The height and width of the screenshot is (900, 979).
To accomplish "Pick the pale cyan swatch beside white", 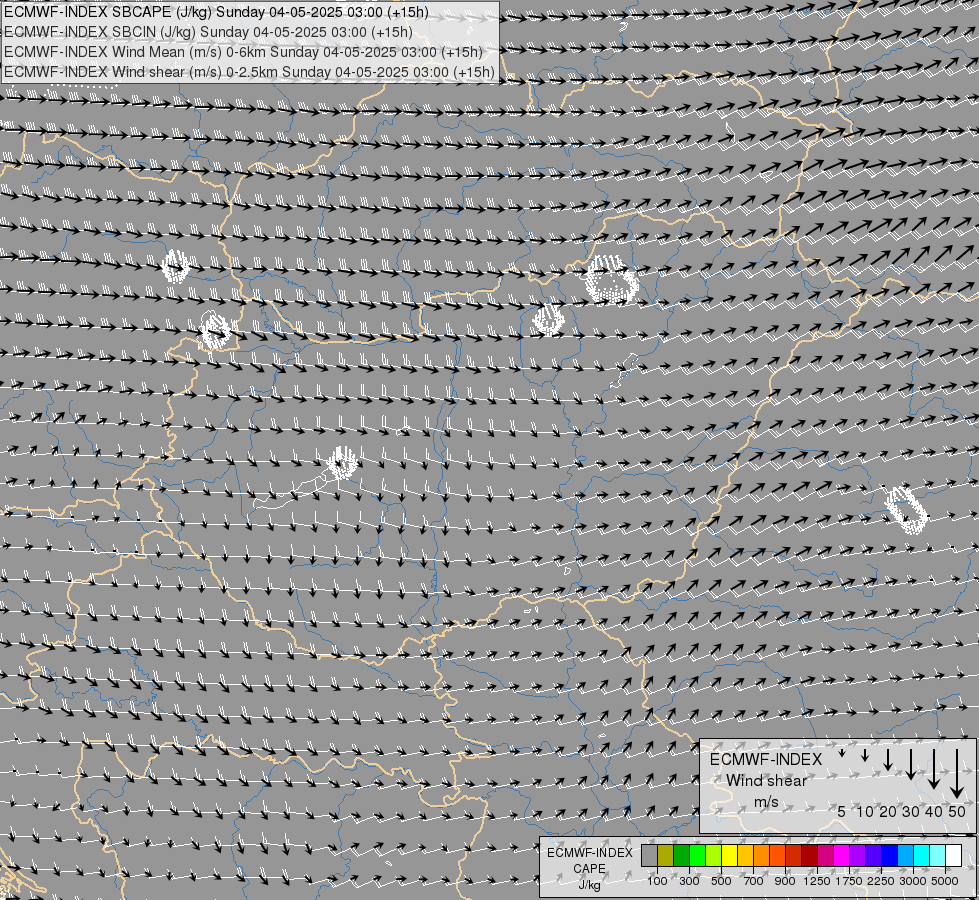I will (x=938, y=856).
